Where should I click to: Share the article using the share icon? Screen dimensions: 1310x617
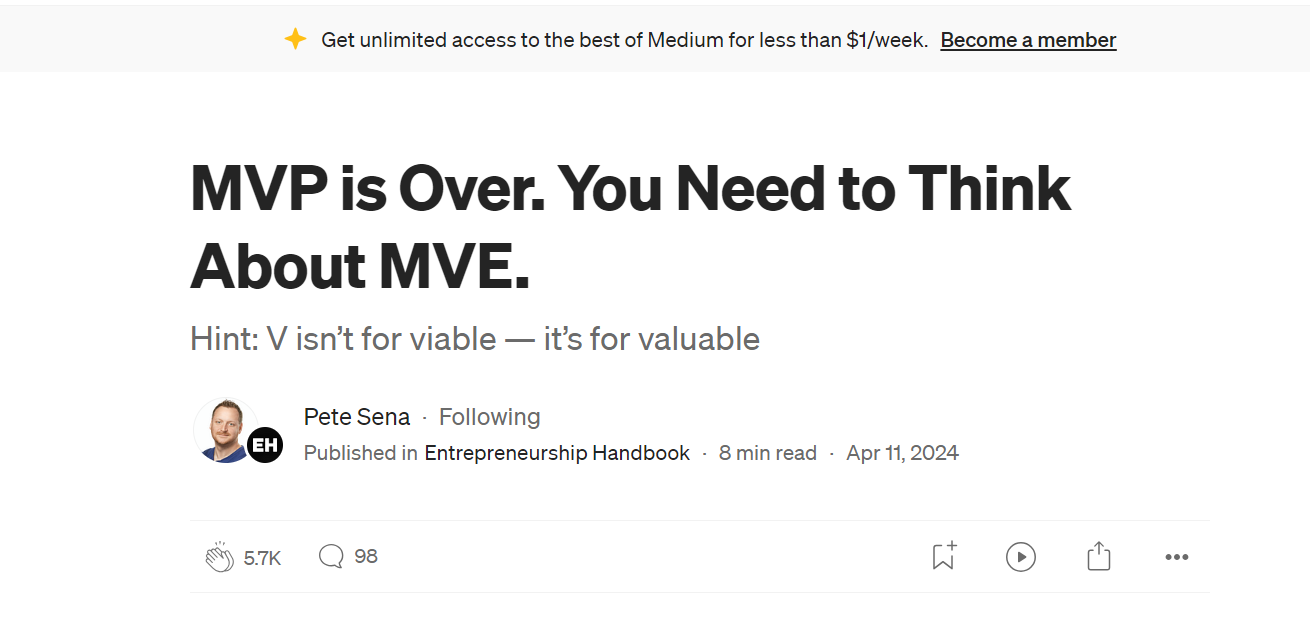click(1099, 556)
